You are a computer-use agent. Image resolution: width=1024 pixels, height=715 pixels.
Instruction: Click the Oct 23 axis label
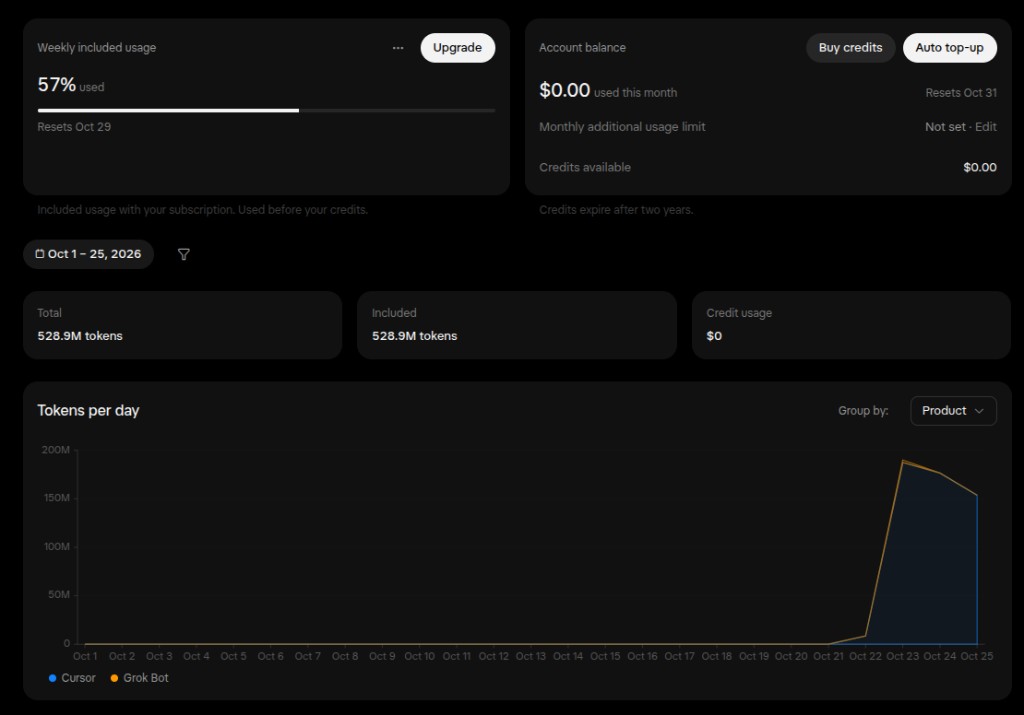tap(903, 656)
